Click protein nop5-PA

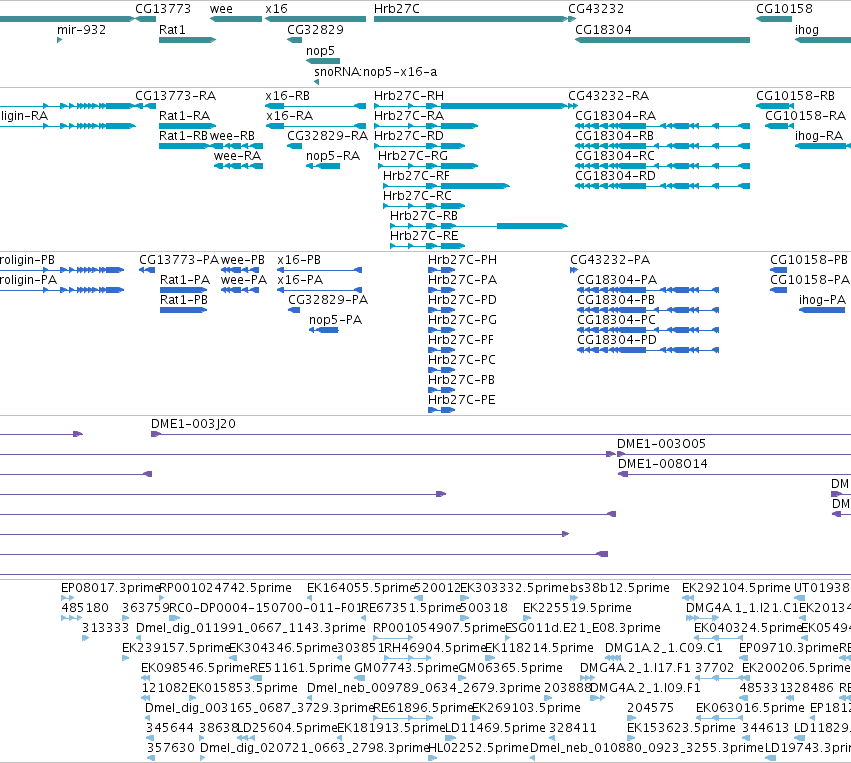pos(335,320)
